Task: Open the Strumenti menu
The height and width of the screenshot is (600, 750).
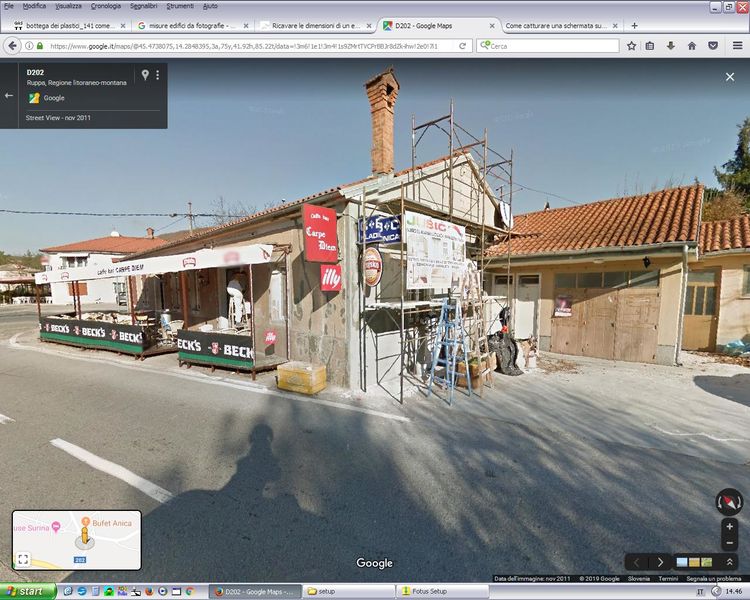Action: [x=180, y=6]
